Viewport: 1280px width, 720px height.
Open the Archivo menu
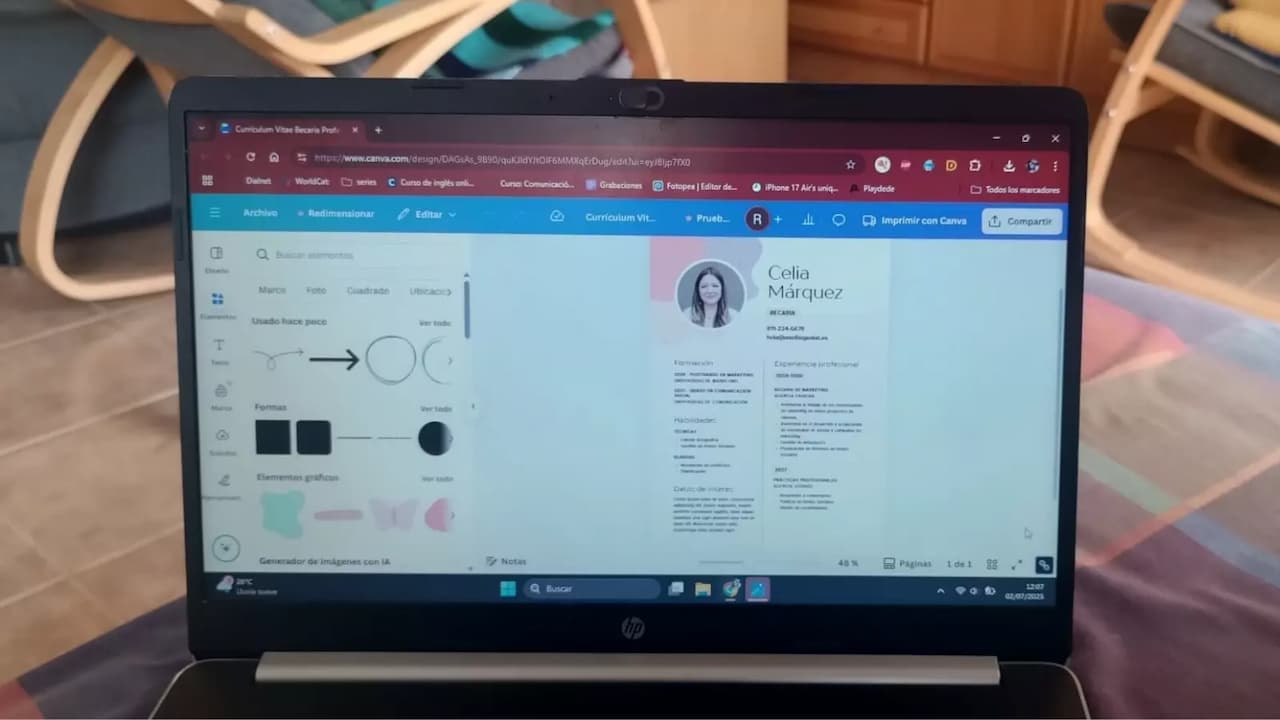click(260, 213)
